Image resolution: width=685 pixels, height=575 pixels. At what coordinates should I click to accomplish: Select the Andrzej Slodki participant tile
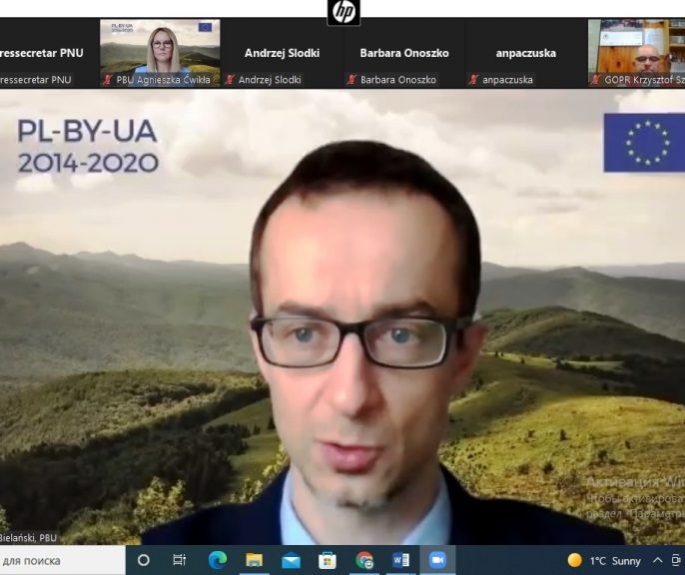pos(282,53)
